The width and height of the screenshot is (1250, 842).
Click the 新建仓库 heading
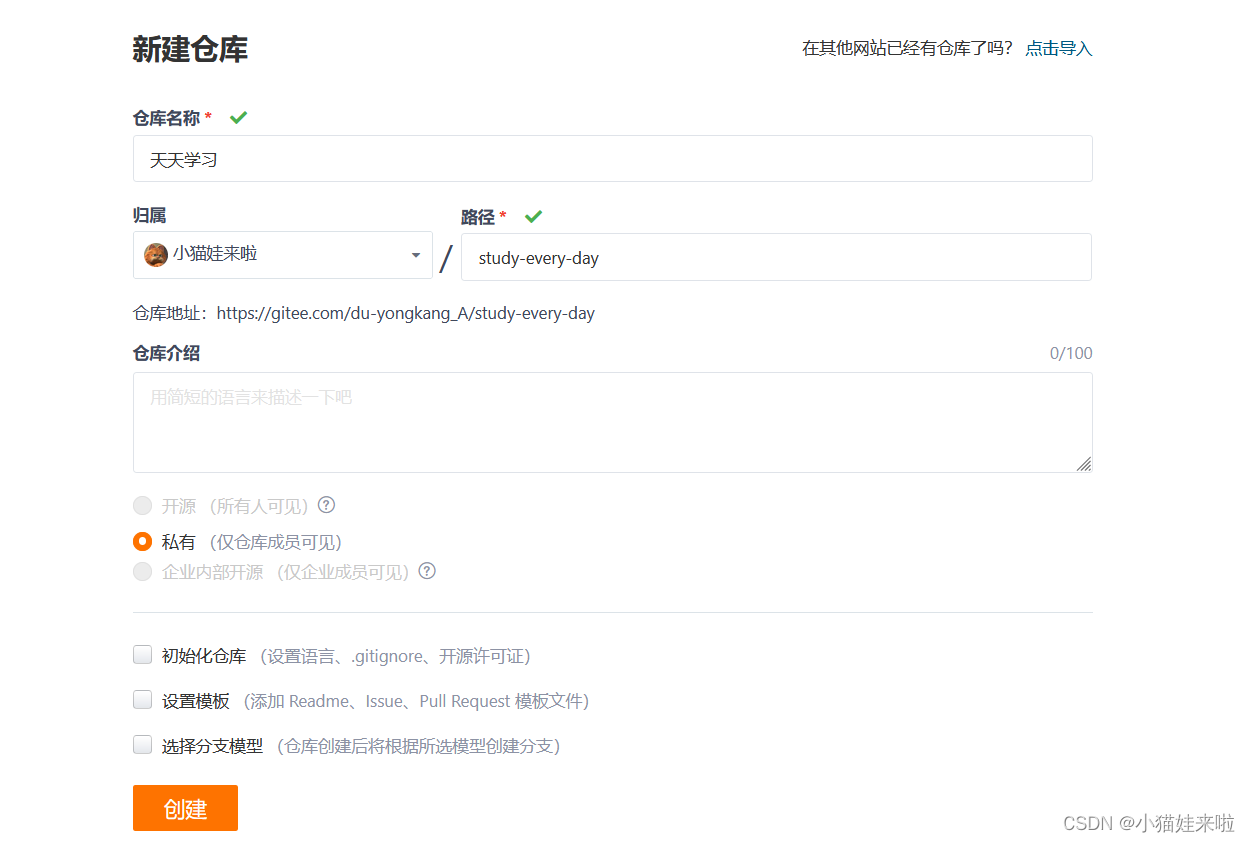pyautogui.click(x=190, y=49)
